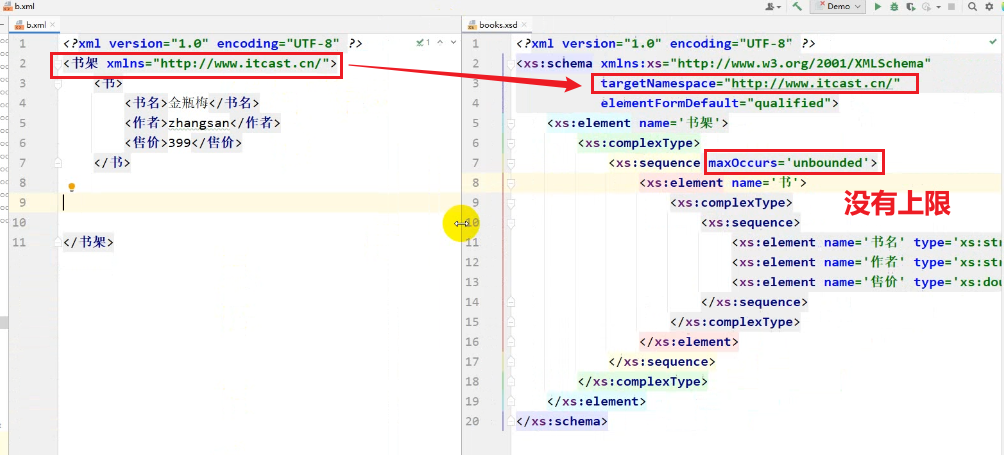Open the Demo run configuration dropdown

pos(838,6)
